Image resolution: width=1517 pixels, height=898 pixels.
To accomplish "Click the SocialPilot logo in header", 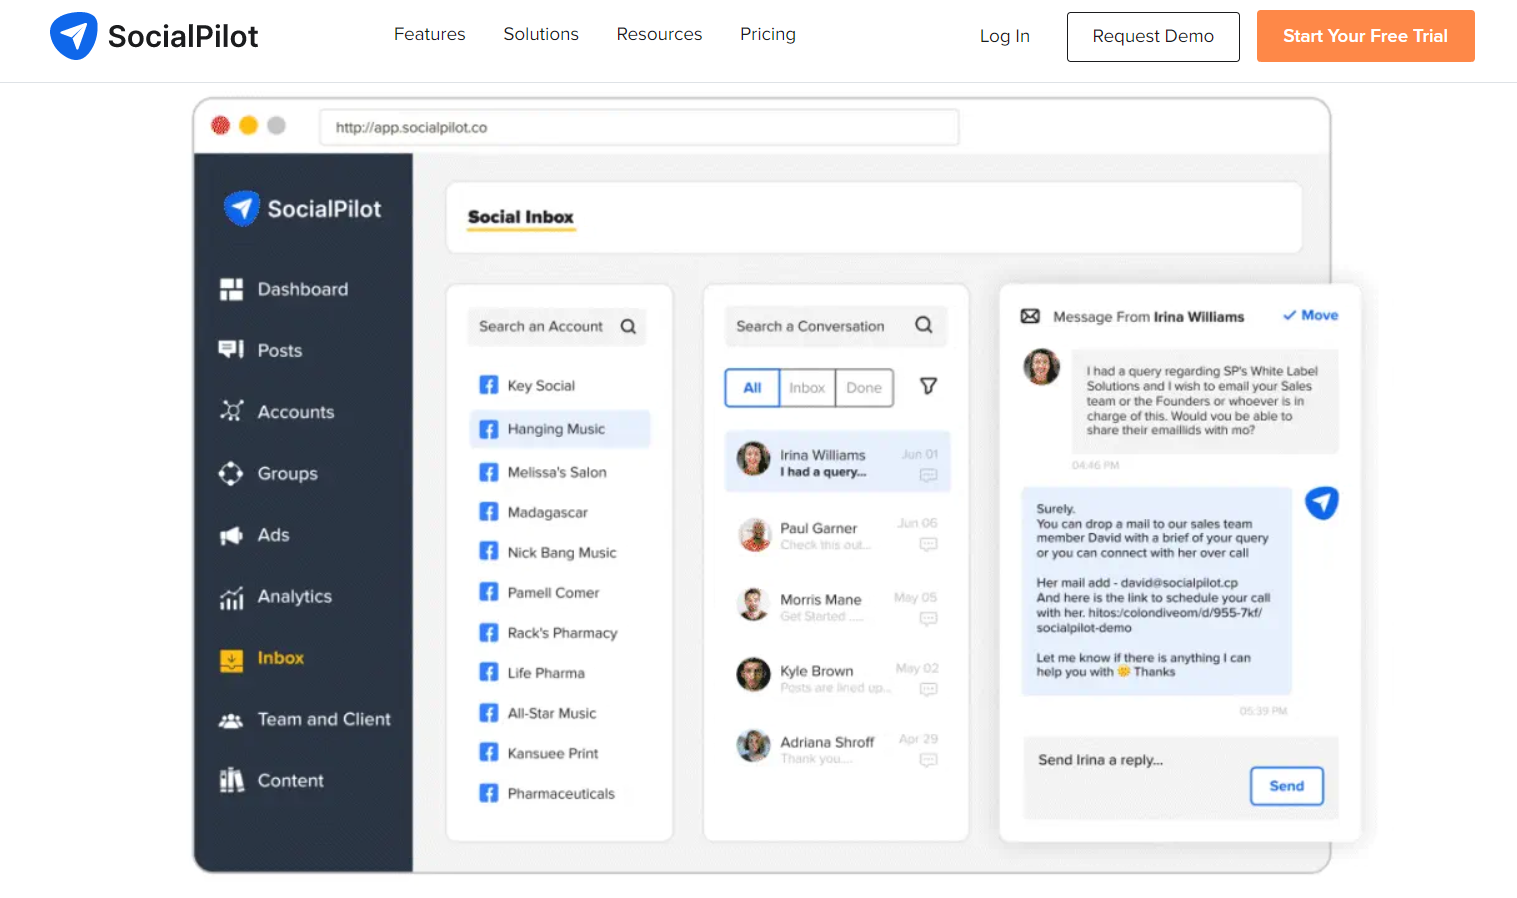I will coord(154,36).
